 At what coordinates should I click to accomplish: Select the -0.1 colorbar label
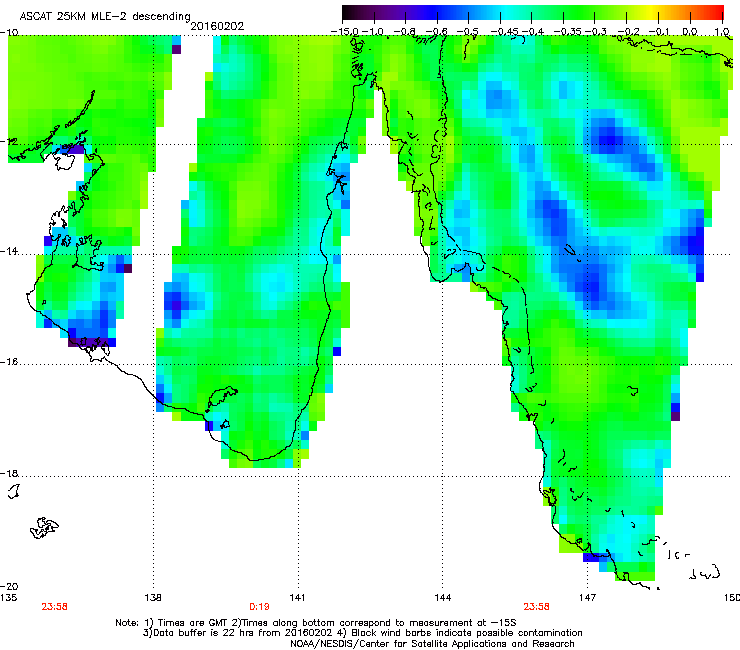659,32
